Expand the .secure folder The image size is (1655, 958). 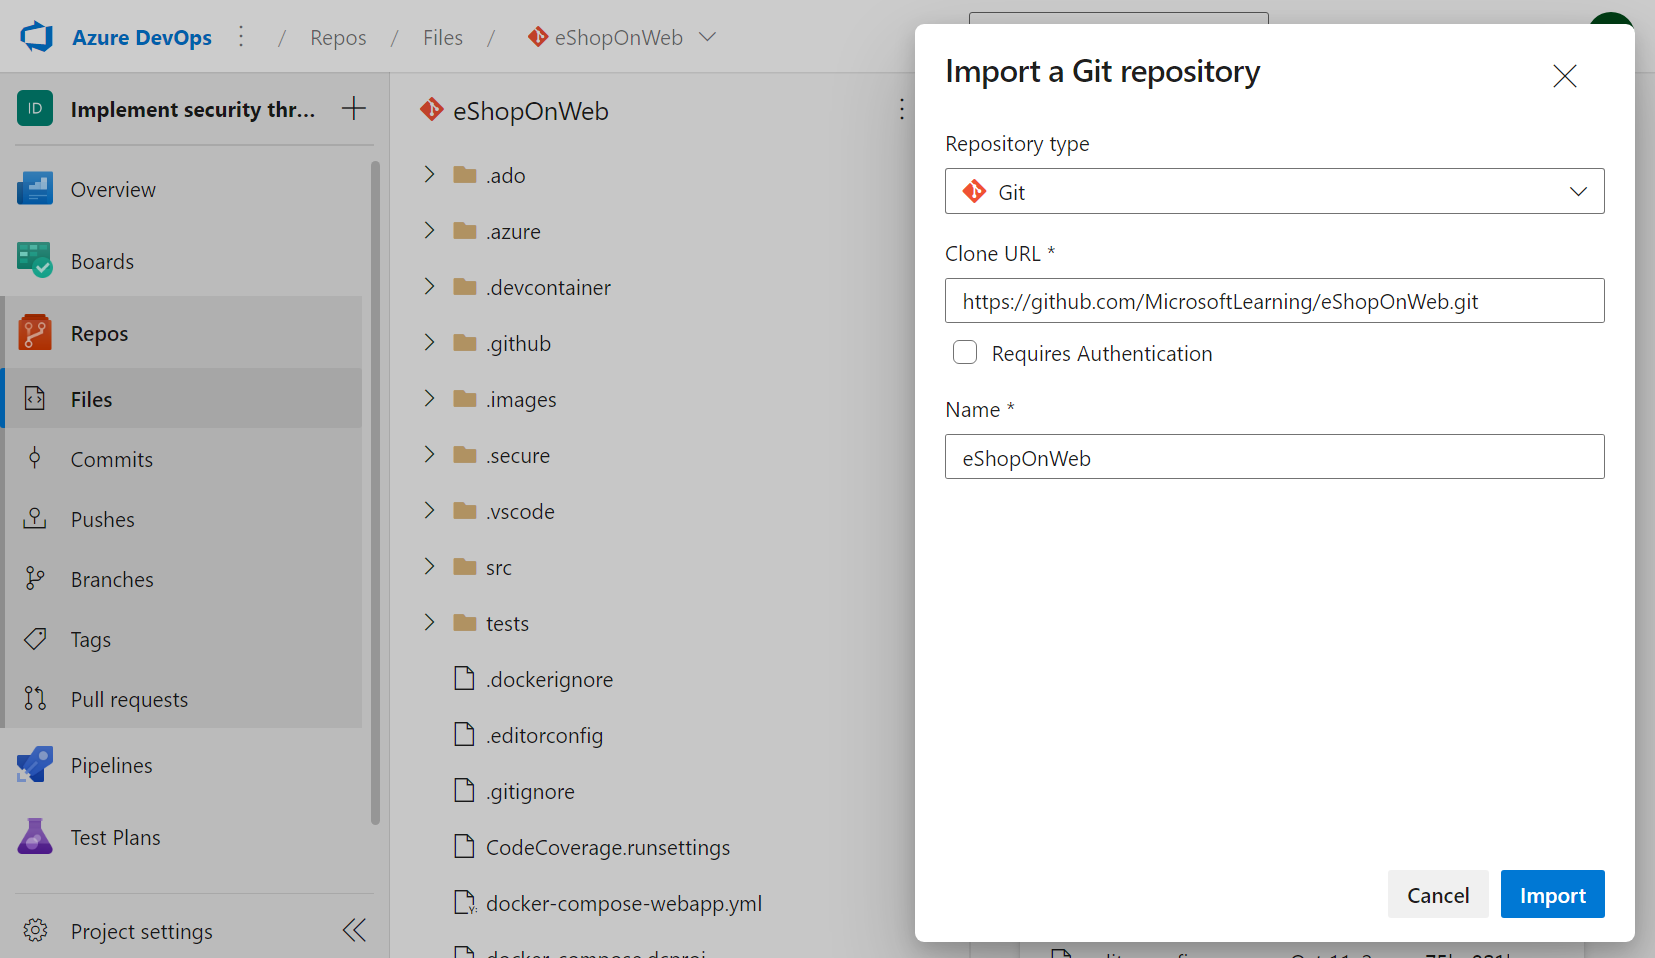(x=430, y=454)
